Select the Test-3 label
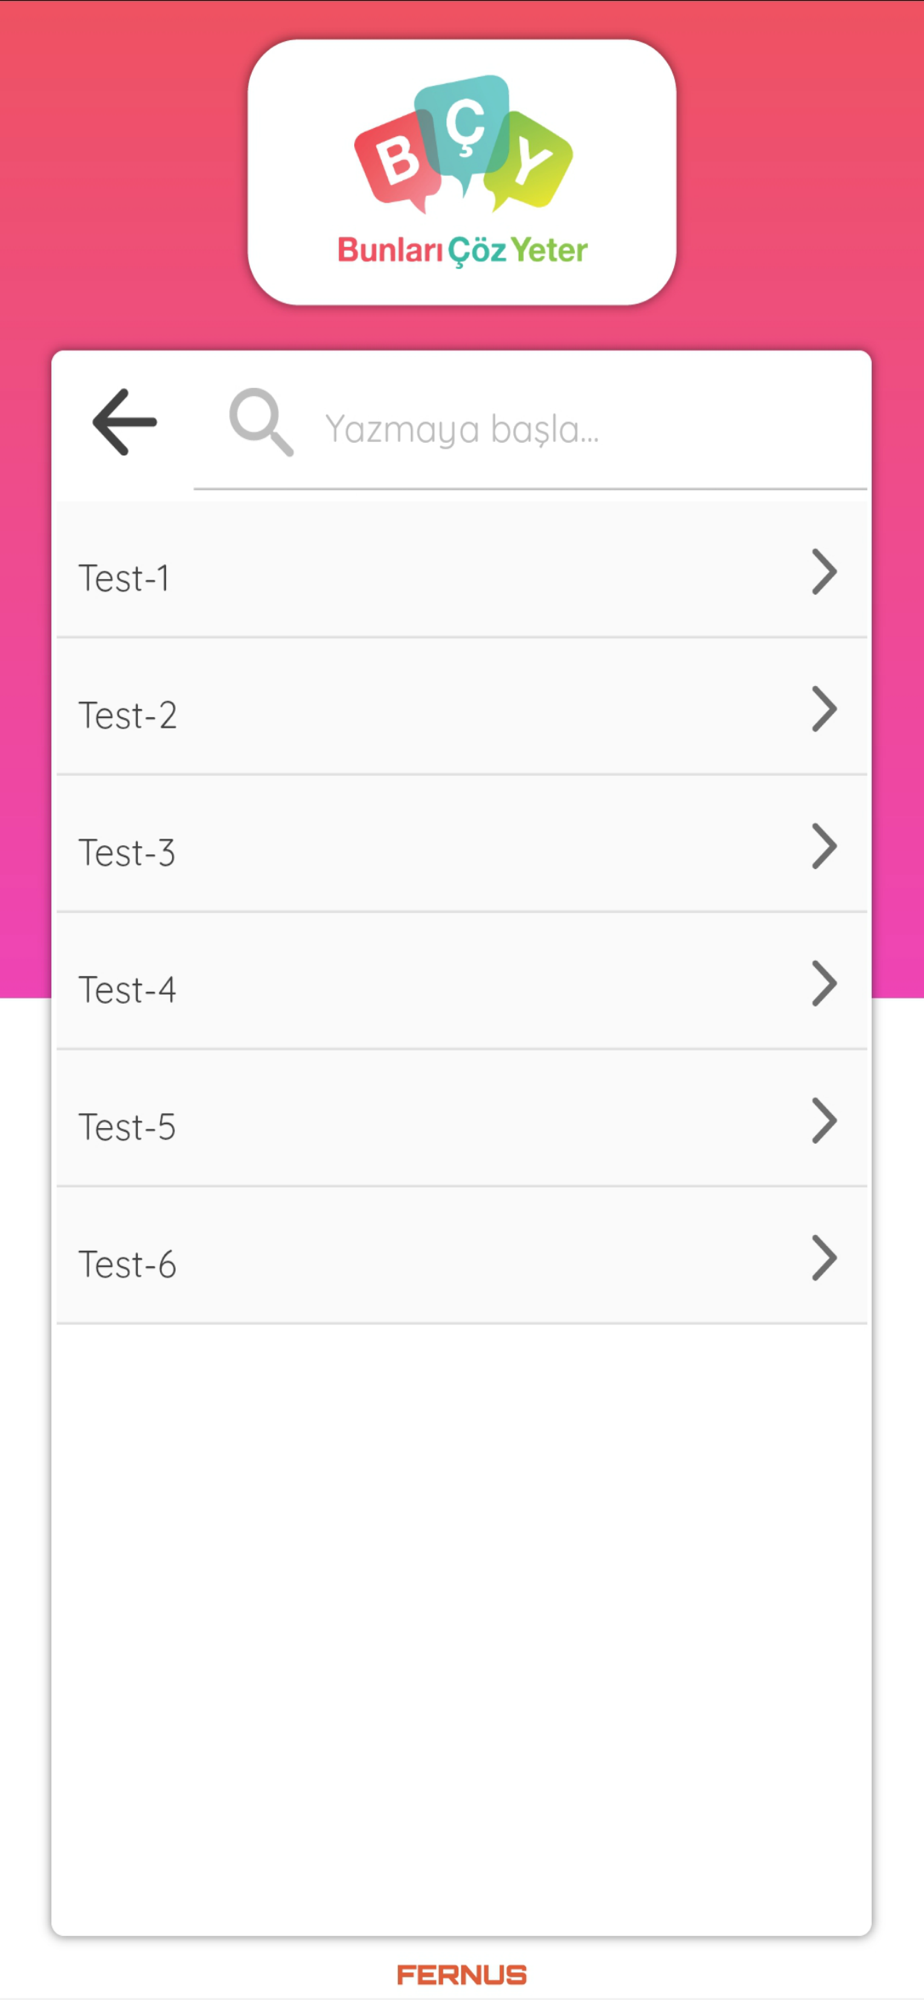The height and width of the screenshot is (2000, 924). click(127, 853)
